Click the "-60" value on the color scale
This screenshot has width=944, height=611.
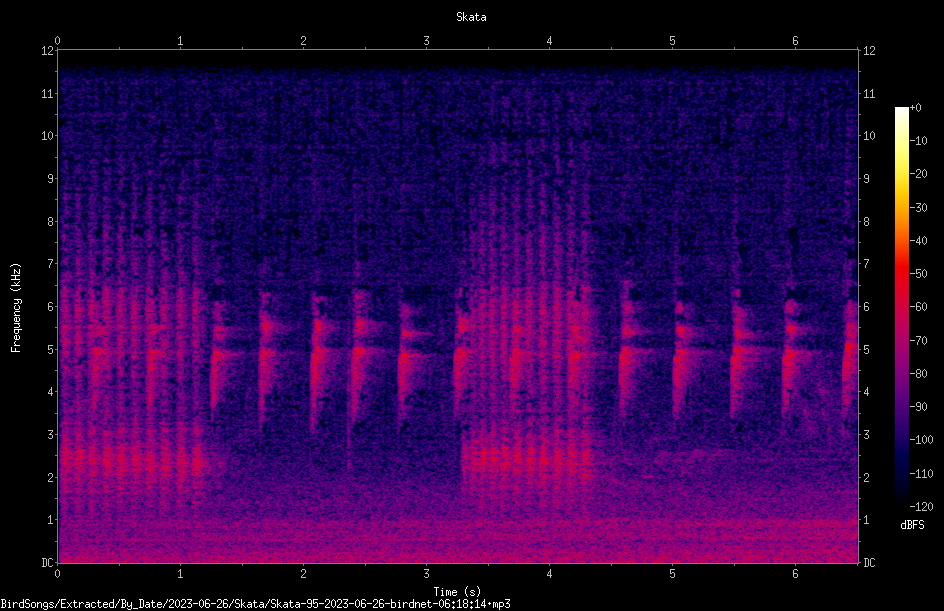918,307
